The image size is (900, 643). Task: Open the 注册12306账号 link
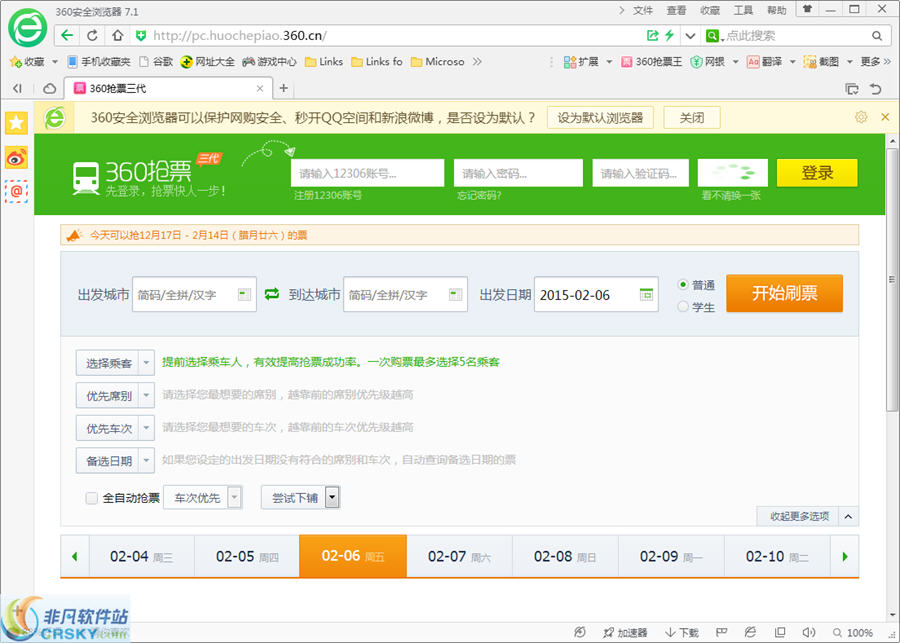(328, 195)
